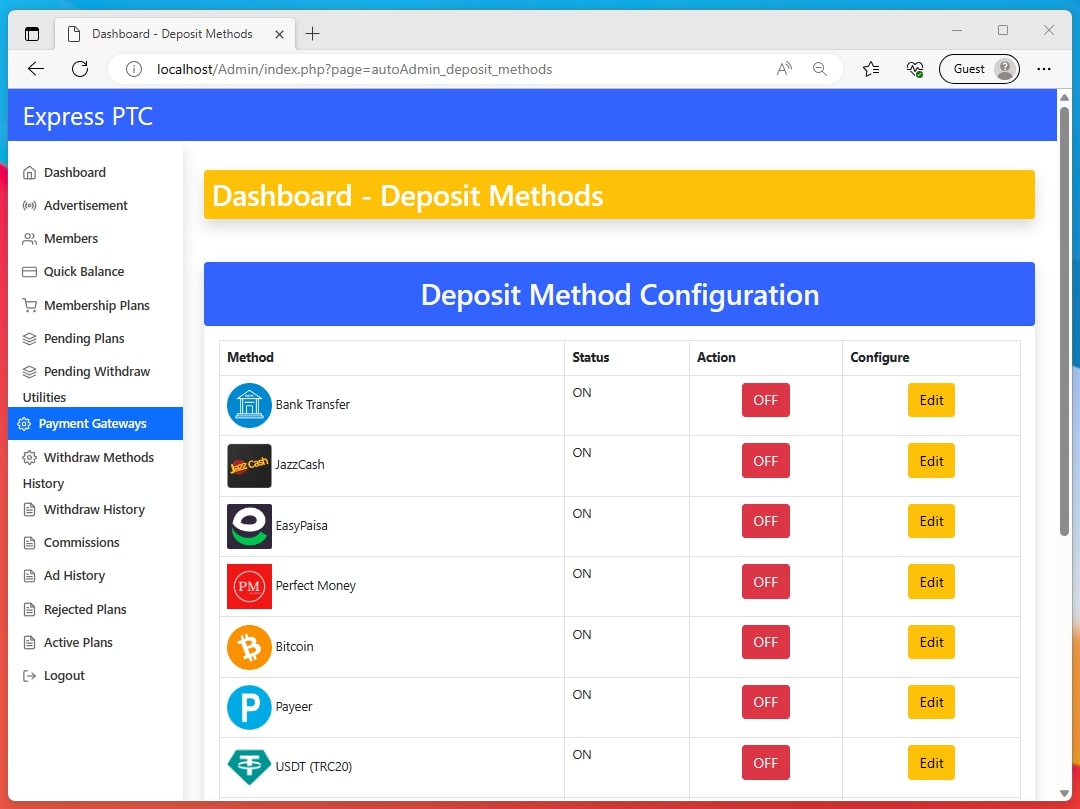This screenshot has height=809, width=1080.
Task: Open Guest profile button
Action: pos(979,69)
